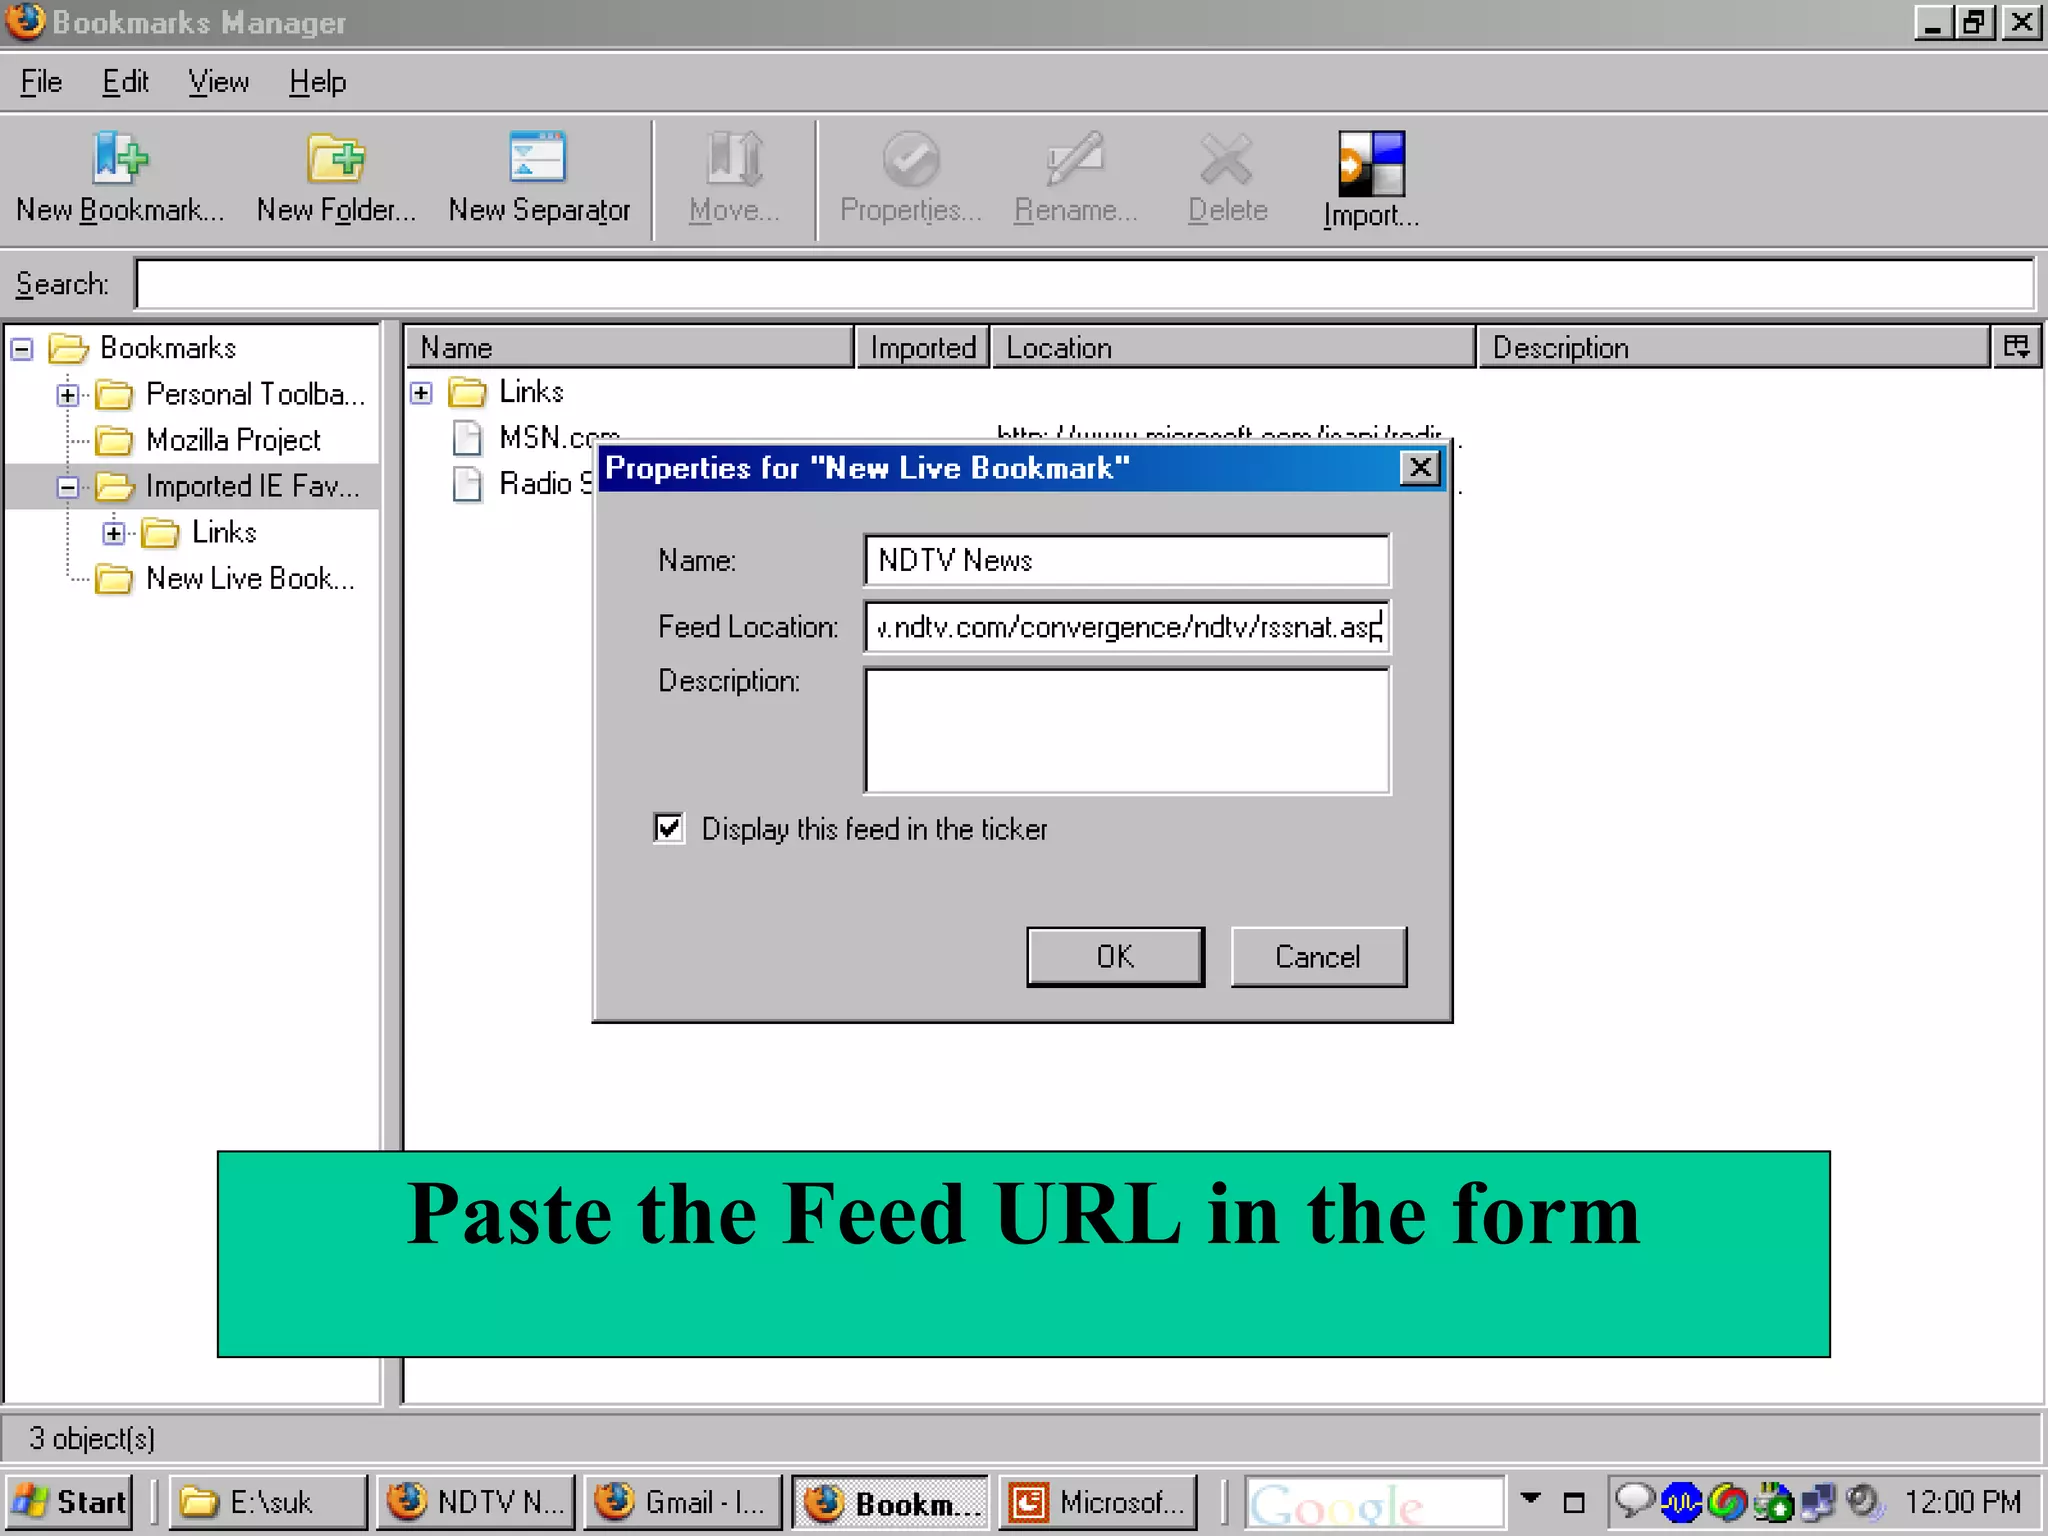Sort by the Description column header

[1734, 347]
